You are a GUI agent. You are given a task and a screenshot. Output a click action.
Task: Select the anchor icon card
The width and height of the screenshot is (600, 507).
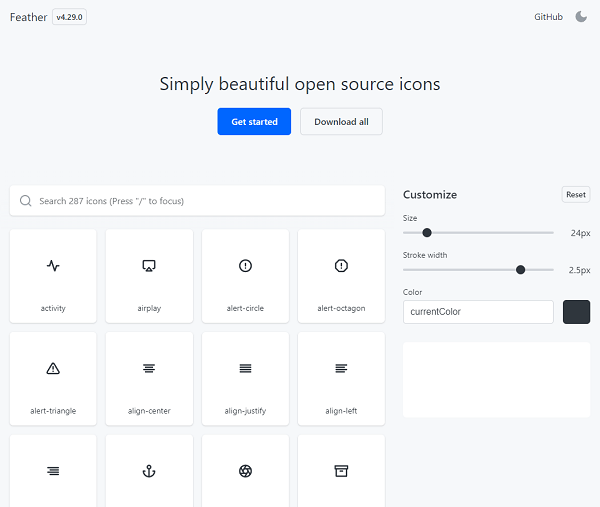[149, 471]
